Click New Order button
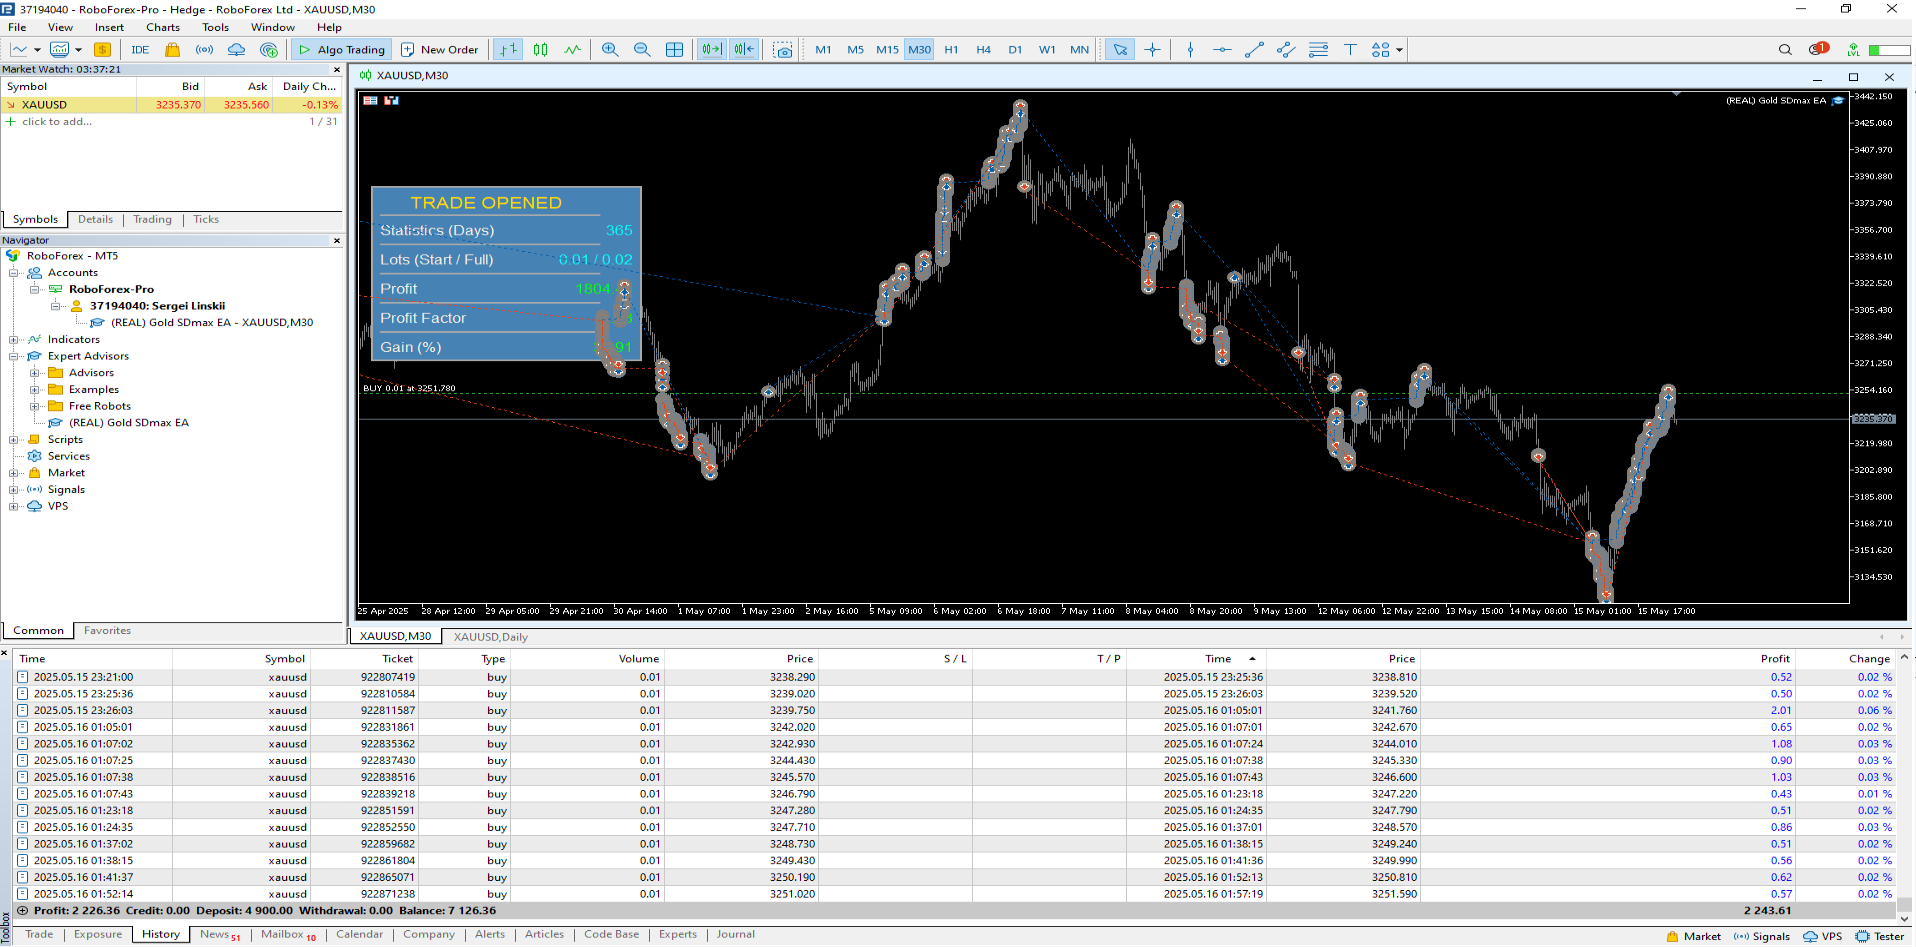The image size is (1916, 947). click(440, 49)
